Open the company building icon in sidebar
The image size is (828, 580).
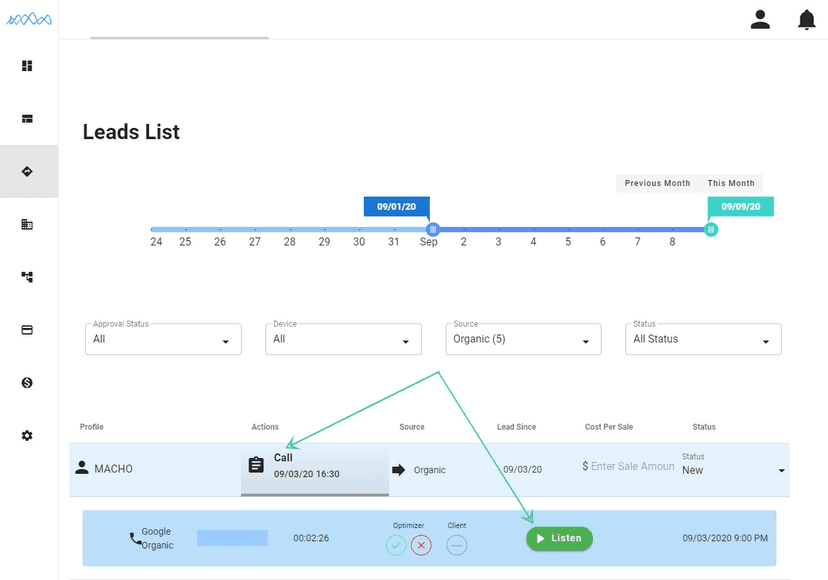(x=27, y=225)
